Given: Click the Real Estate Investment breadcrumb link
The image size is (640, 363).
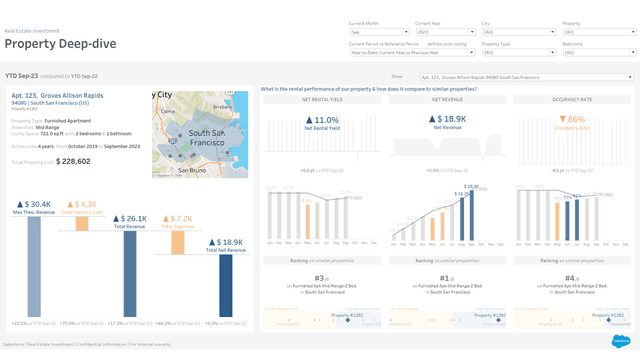Looking at the screenshot, I should click(32, 31).
